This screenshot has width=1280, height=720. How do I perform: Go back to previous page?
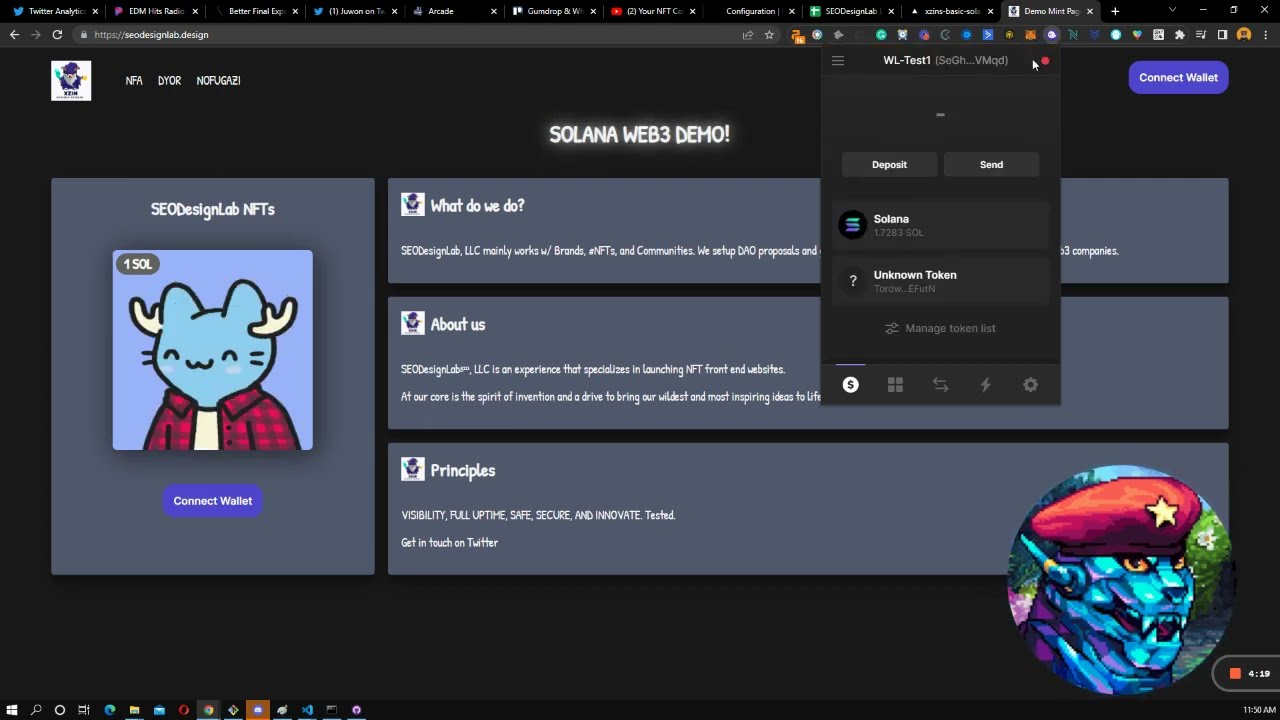point(14,34)
